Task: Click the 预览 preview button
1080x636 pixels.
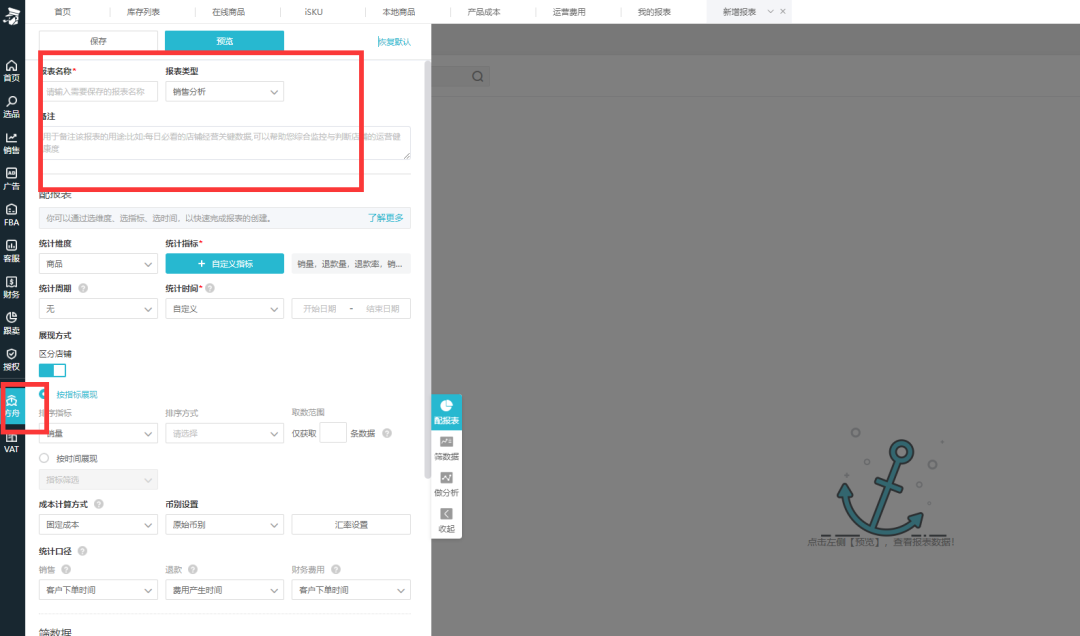Action: tap(225, 41)
